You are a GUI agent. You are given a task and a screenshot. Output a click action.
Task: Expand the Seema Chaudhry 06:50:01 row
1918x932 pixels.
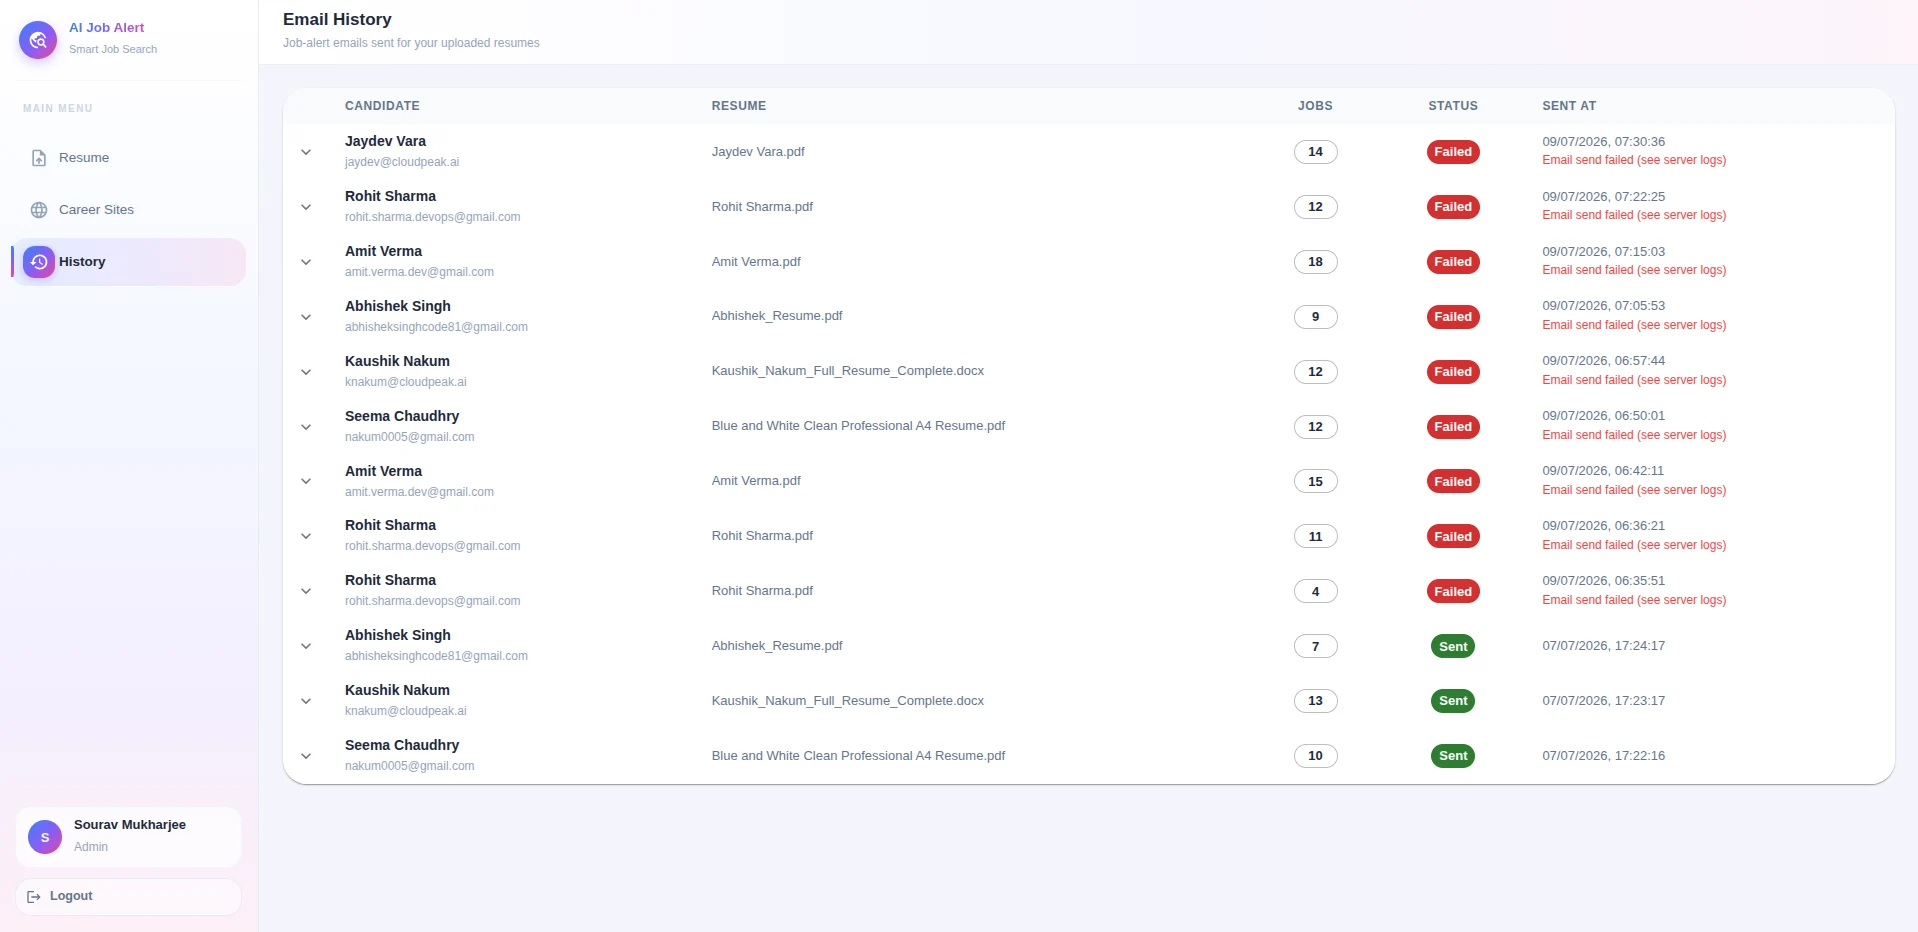(x=306, y=427)
